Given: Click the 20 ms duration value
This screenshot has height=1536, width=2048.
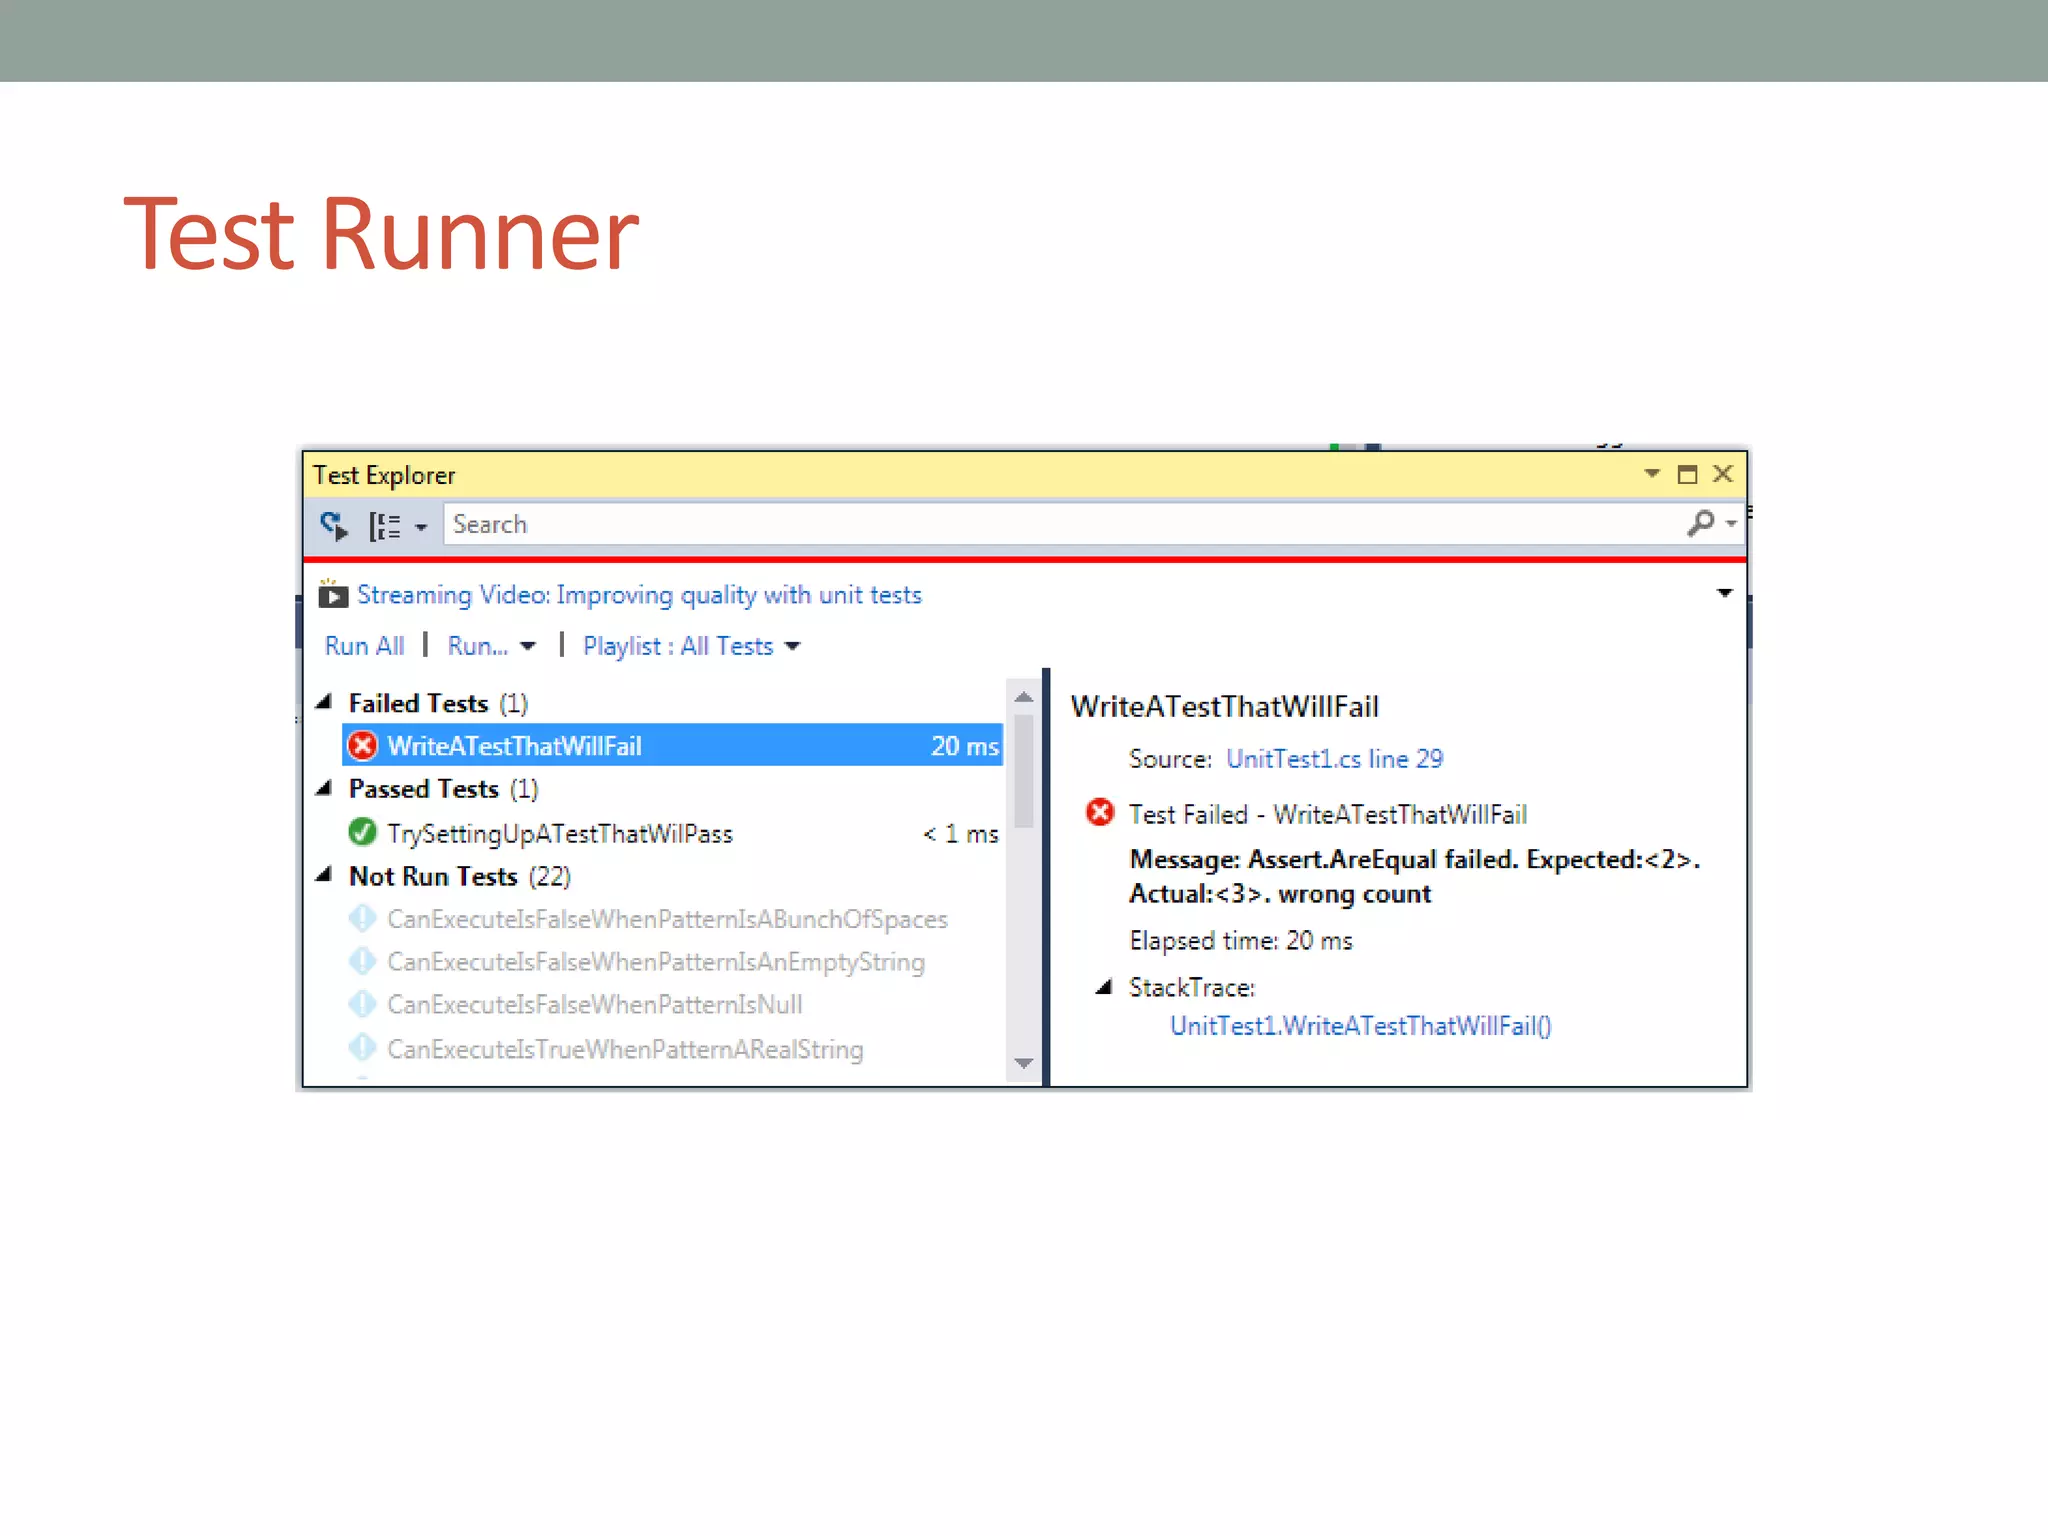Looking at the screenshot, I should pos(965,746).
